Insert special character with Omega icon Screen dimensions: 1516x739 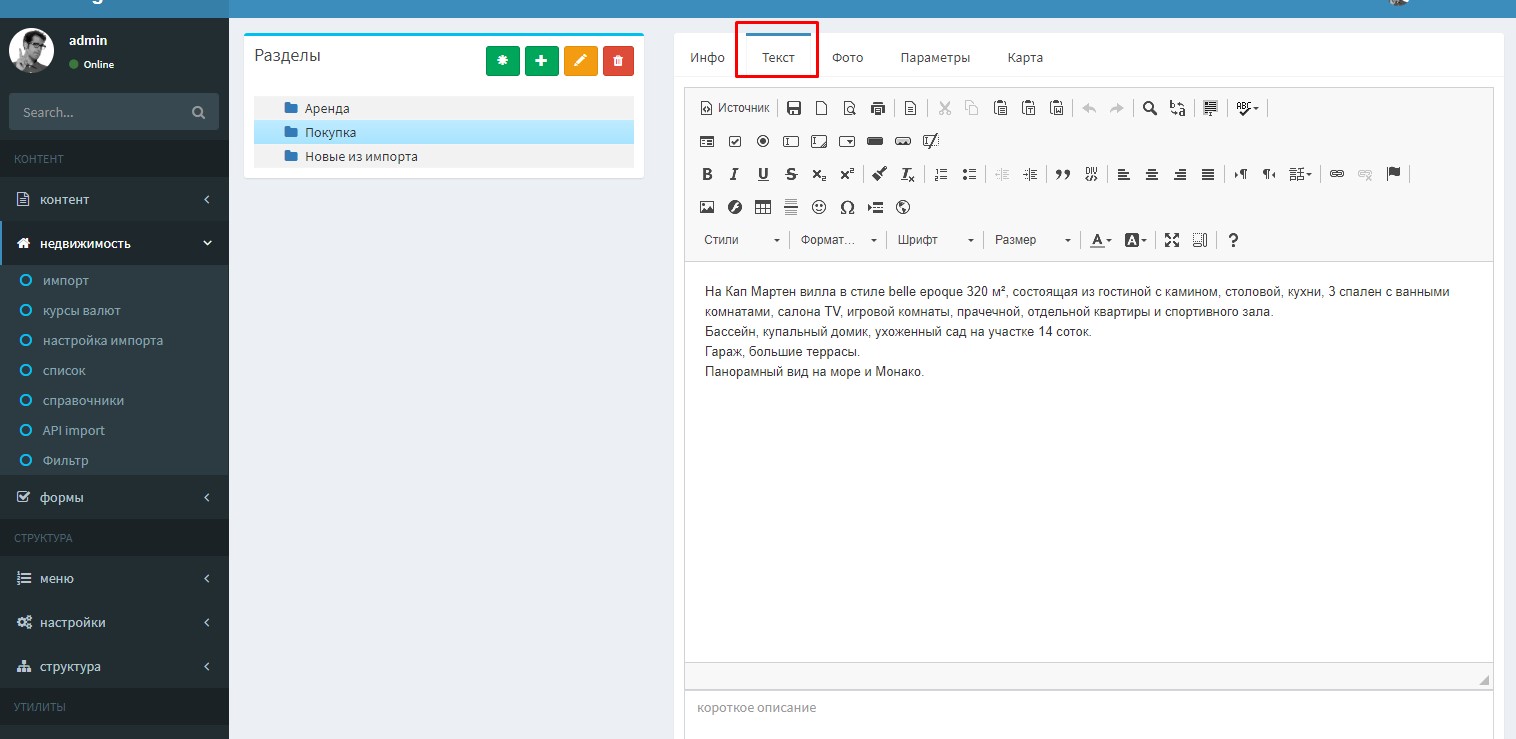coord(847,207)
